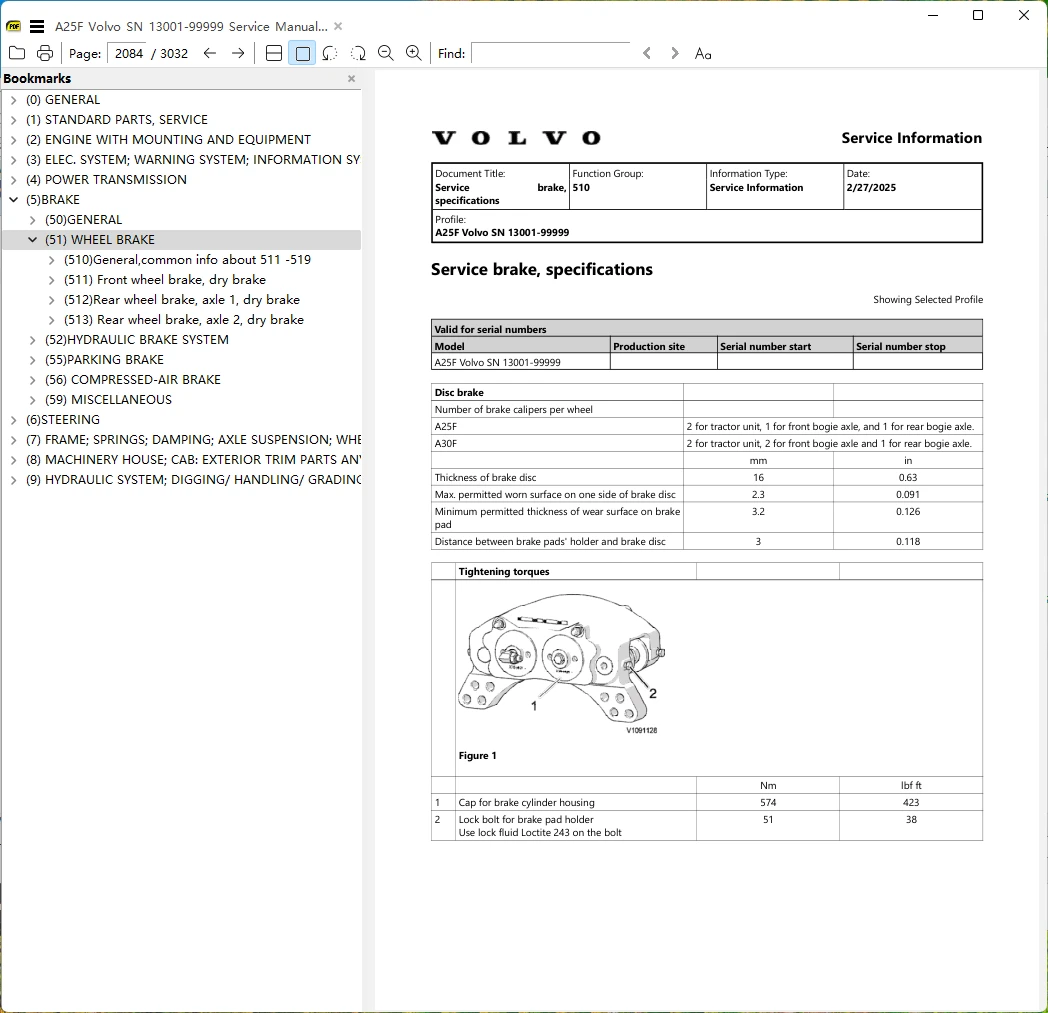This screenshot has width=1048, height=1013.
Task: Close the A25F Volvo Service Manual tab
Action: pos(338,27)
